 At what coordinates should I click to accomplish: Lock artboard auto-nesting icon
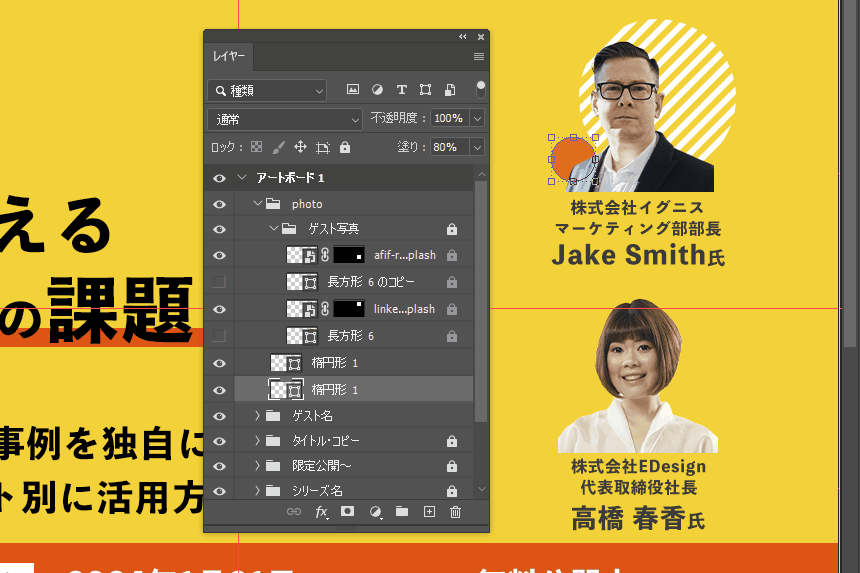(322, 147)
